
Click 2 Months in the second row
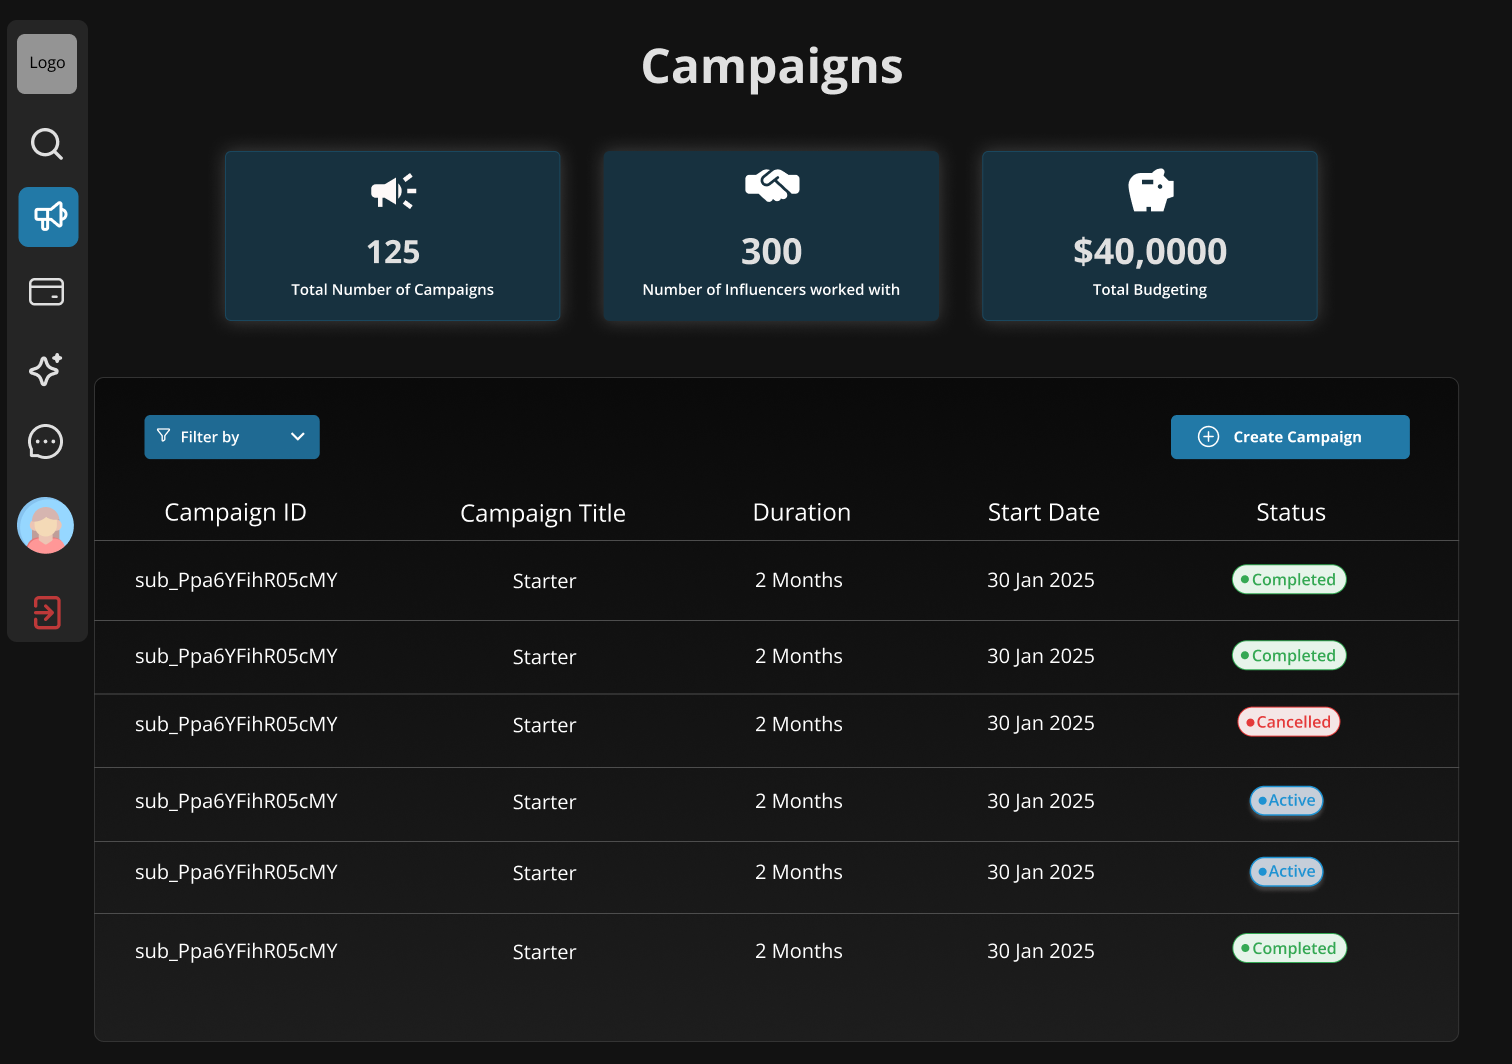click(x=799, y=656)
